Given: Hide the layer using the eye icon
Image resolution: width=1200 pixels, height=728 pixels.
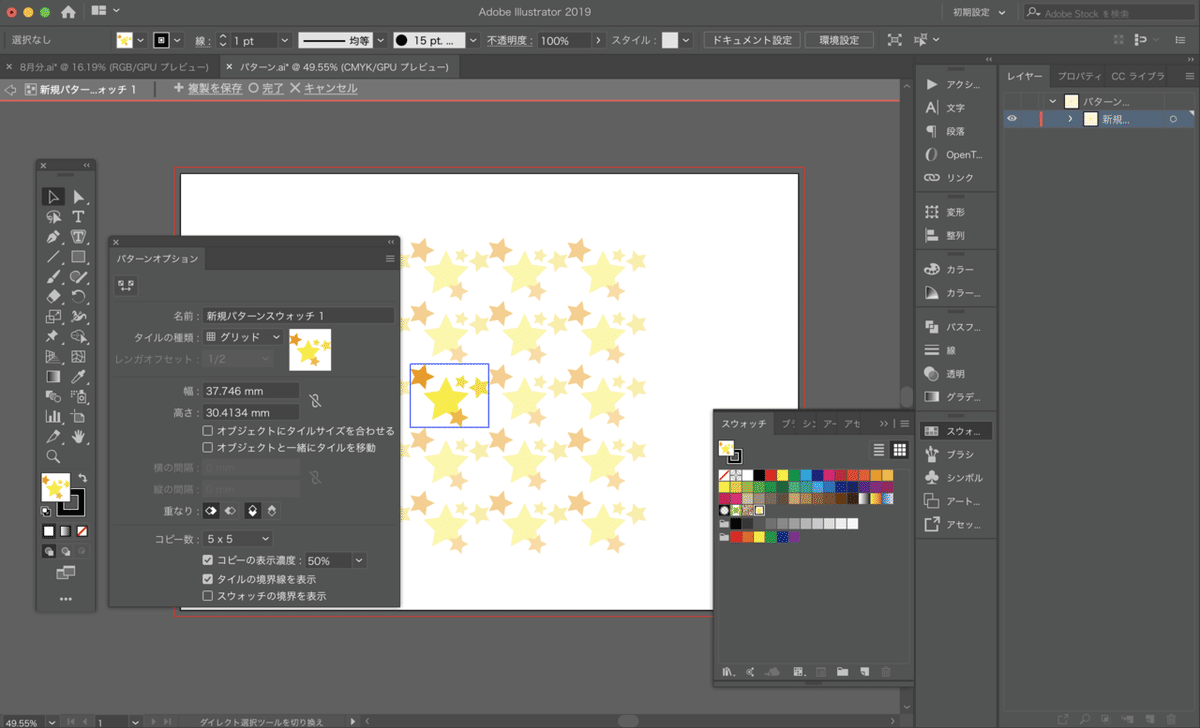Looking at the screenshot, I should click(x=1012, y=119).
